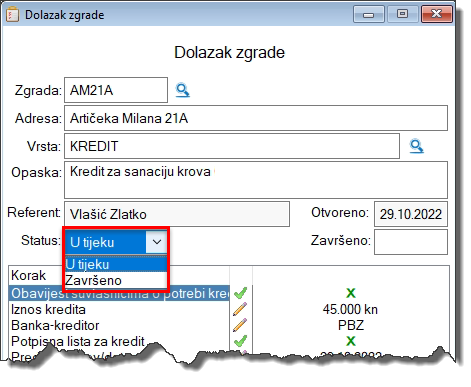Click Dolazak zgrade app icon in title bar
The height and width of the screenshot is (387, 471).
pos(12,15)
